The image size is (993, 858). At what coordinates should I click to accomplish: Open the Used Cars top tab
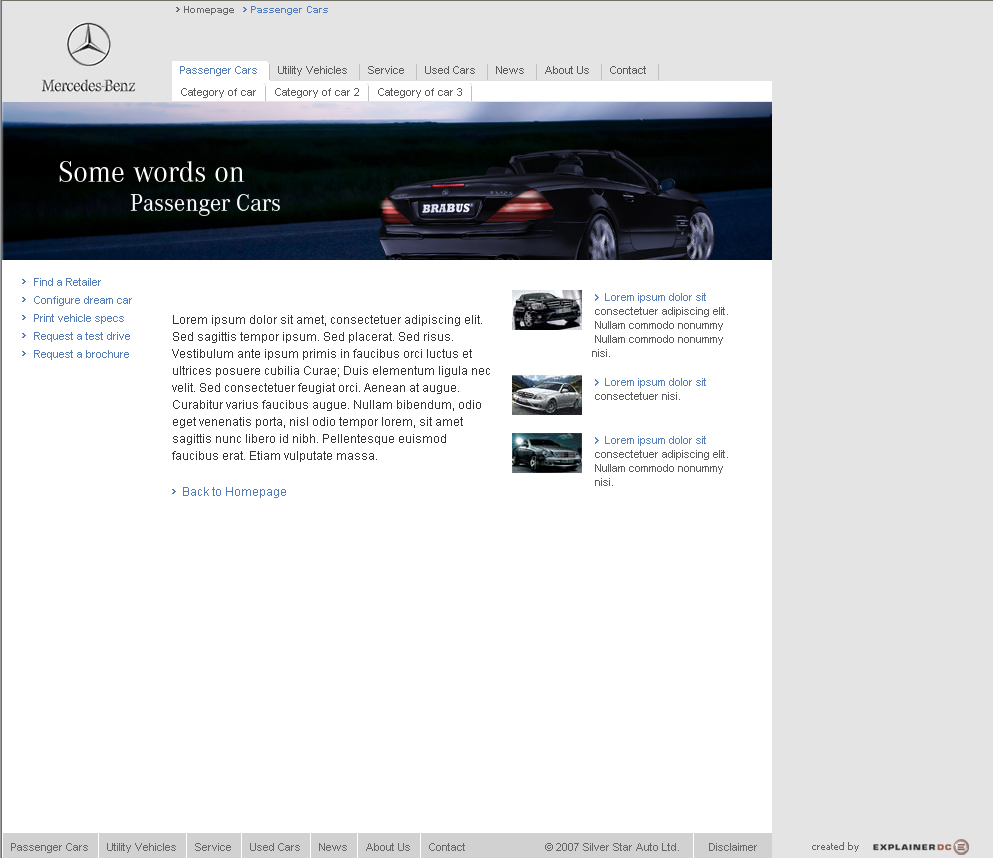pyautogui.click(x=449, y=71)
